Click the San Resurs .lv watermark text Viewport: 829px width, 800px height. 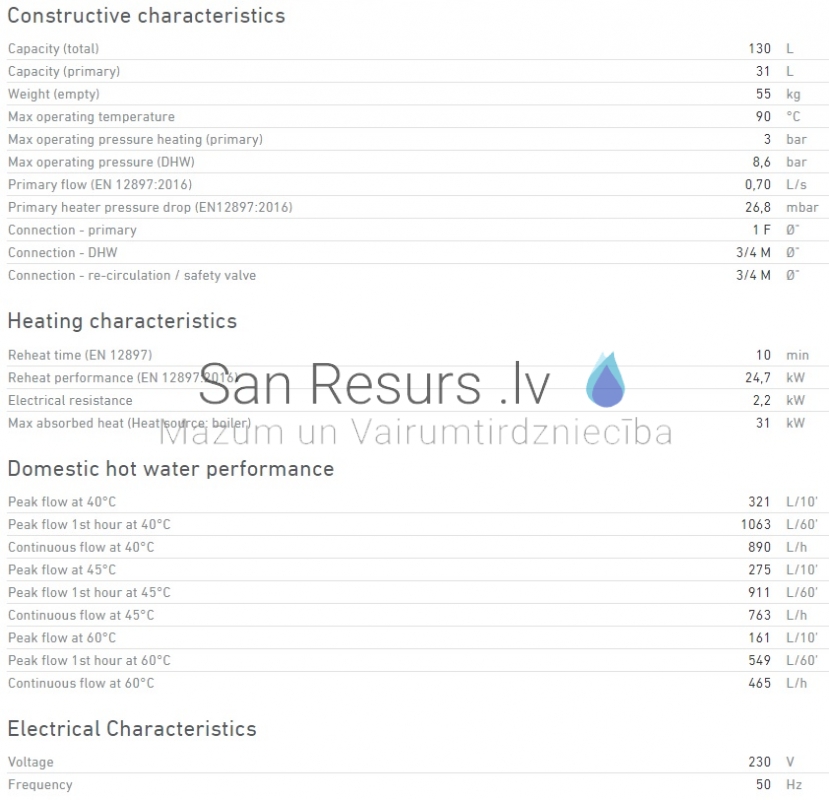(x=374, y=384)
